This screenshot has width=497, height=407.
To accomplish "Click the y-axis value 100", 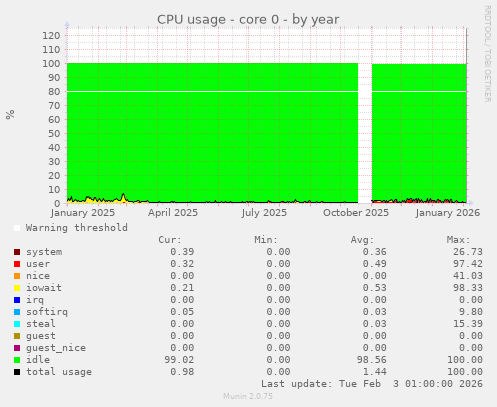I will 51,64.
